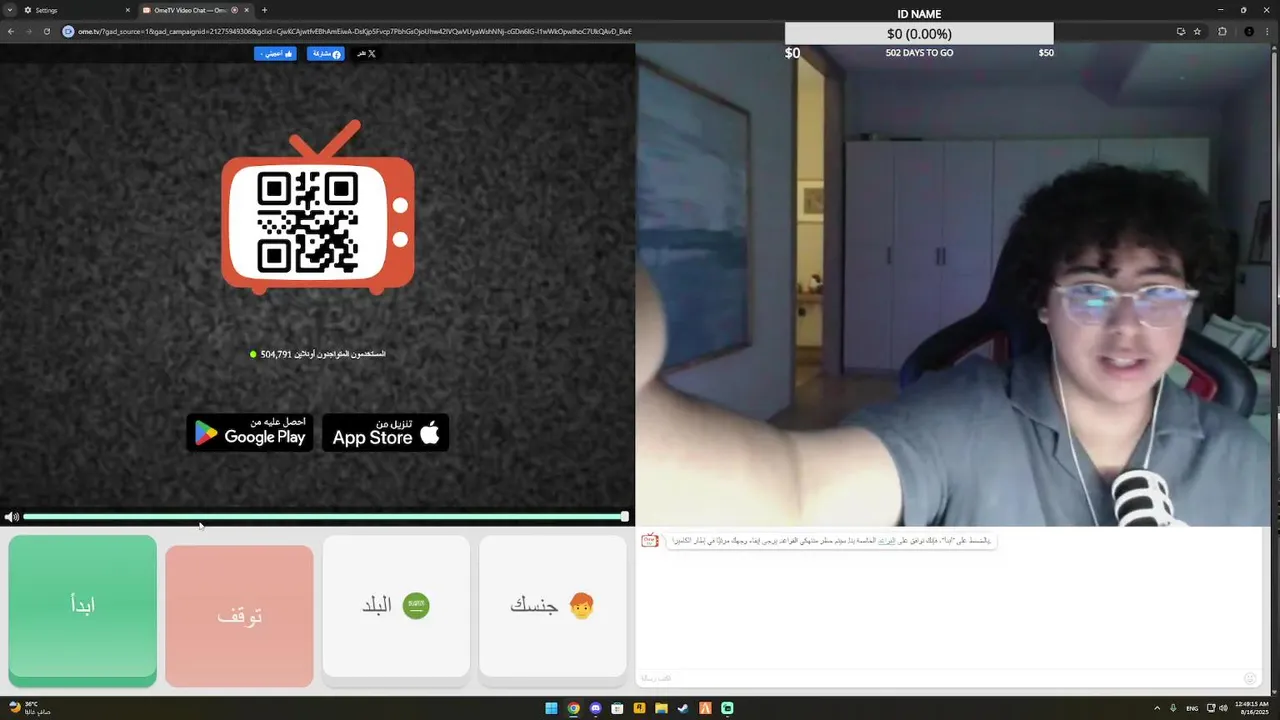Click the site information icon in address bar
The image size is (1280, 720).
[x=69, y=31]
